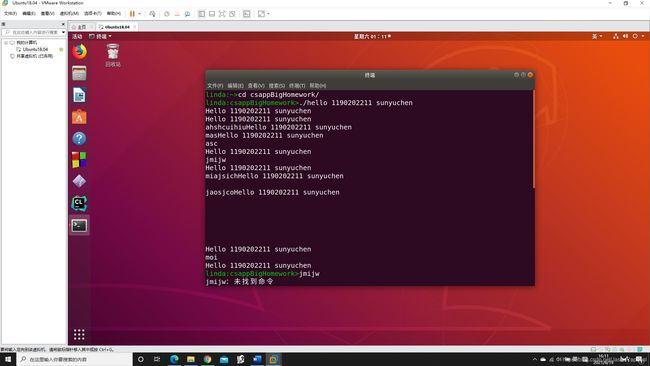This screenshot has width=650, height=366.
Task: Click the library search input field
Action: pyautogui.click(x=32, y=32)
